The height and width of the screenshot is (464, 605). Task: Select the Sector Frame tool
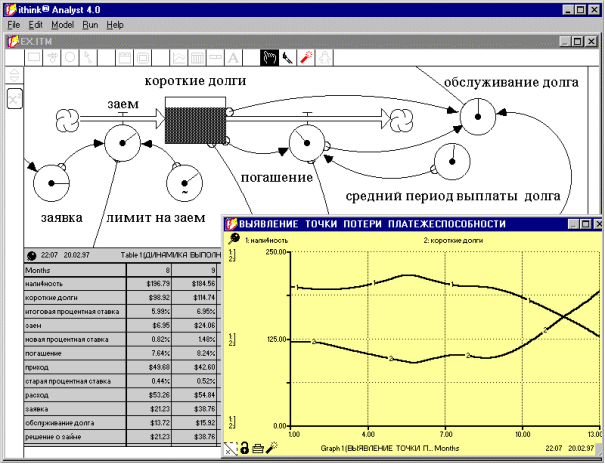click(x=143, y=58)
